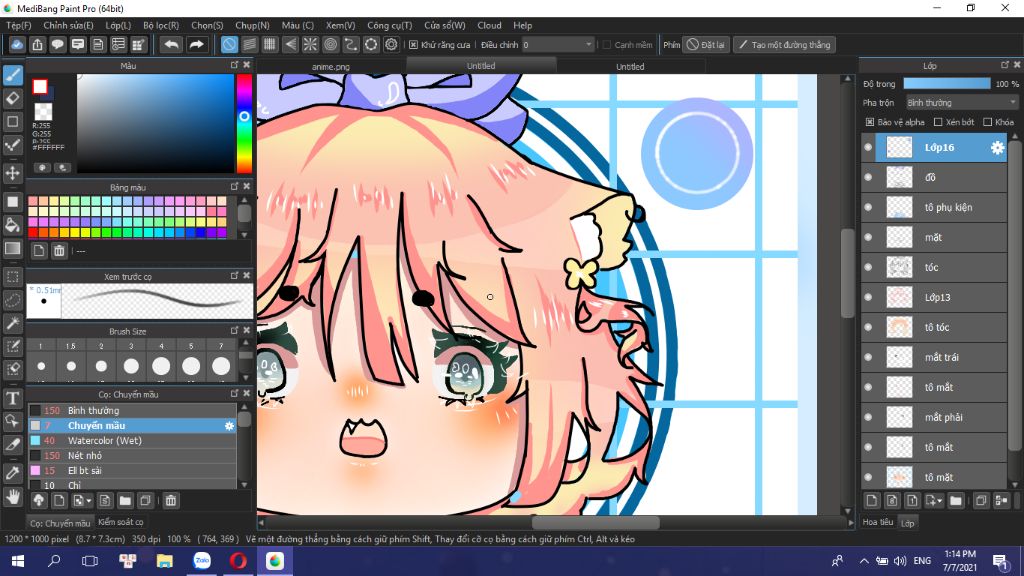
Task: Select the Lasso tool
Action: pos(12,300)
